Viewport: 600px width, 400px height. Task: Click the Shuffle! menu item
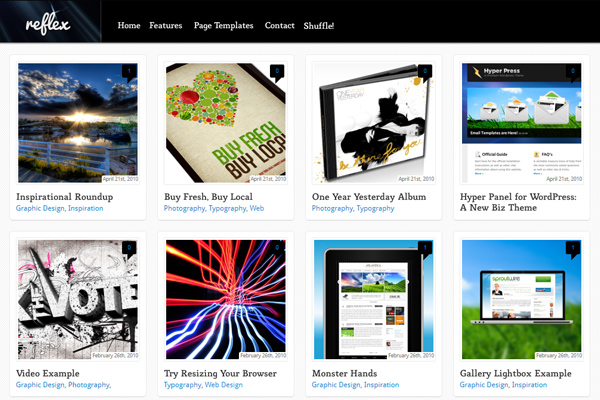click(319, 26)
